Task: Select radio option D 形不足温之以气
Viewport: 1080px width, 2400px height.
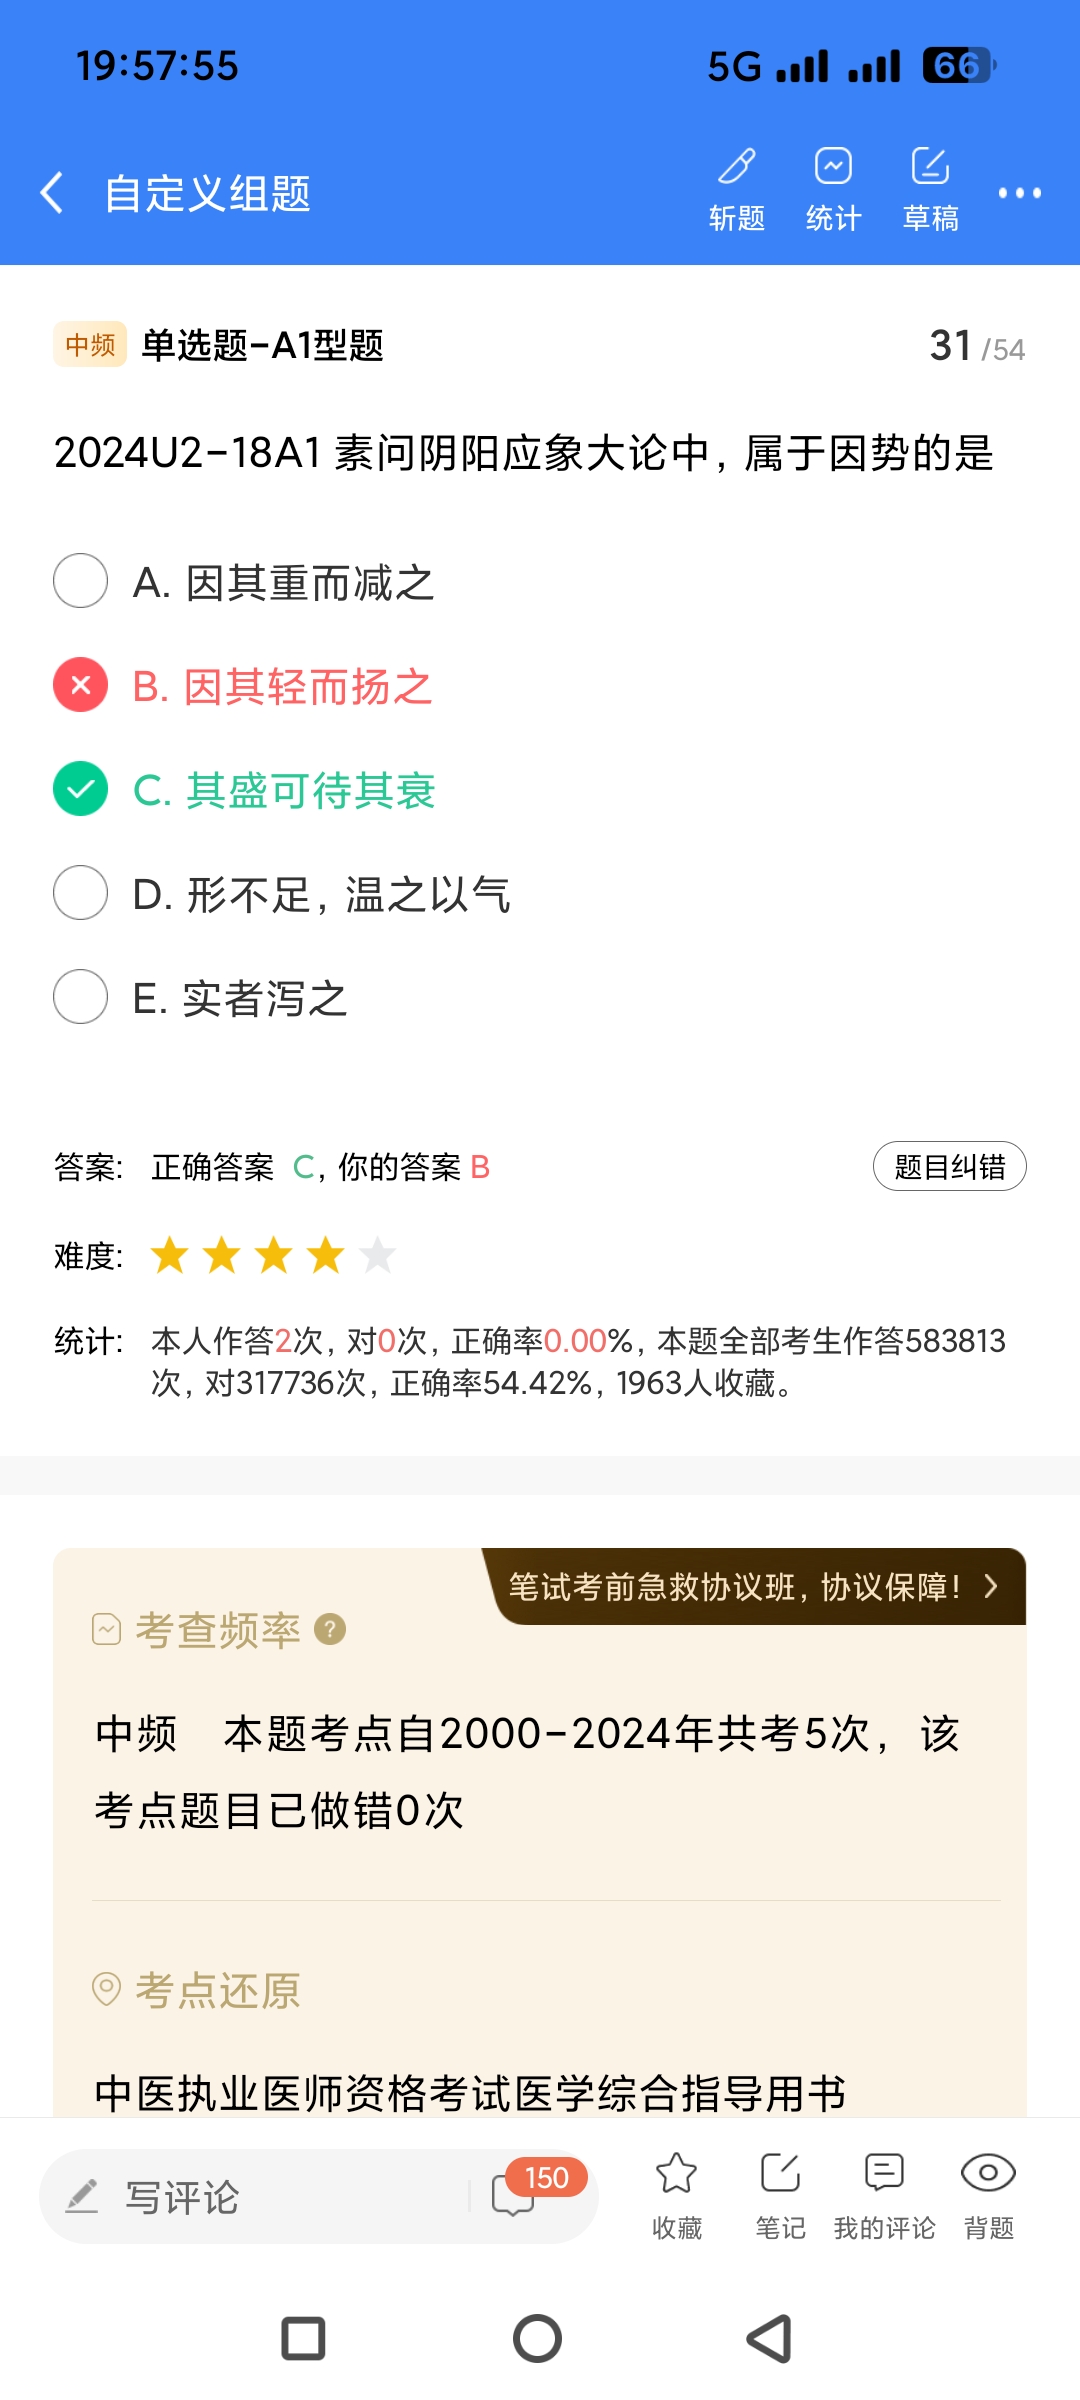Action: tap(80, 893)
